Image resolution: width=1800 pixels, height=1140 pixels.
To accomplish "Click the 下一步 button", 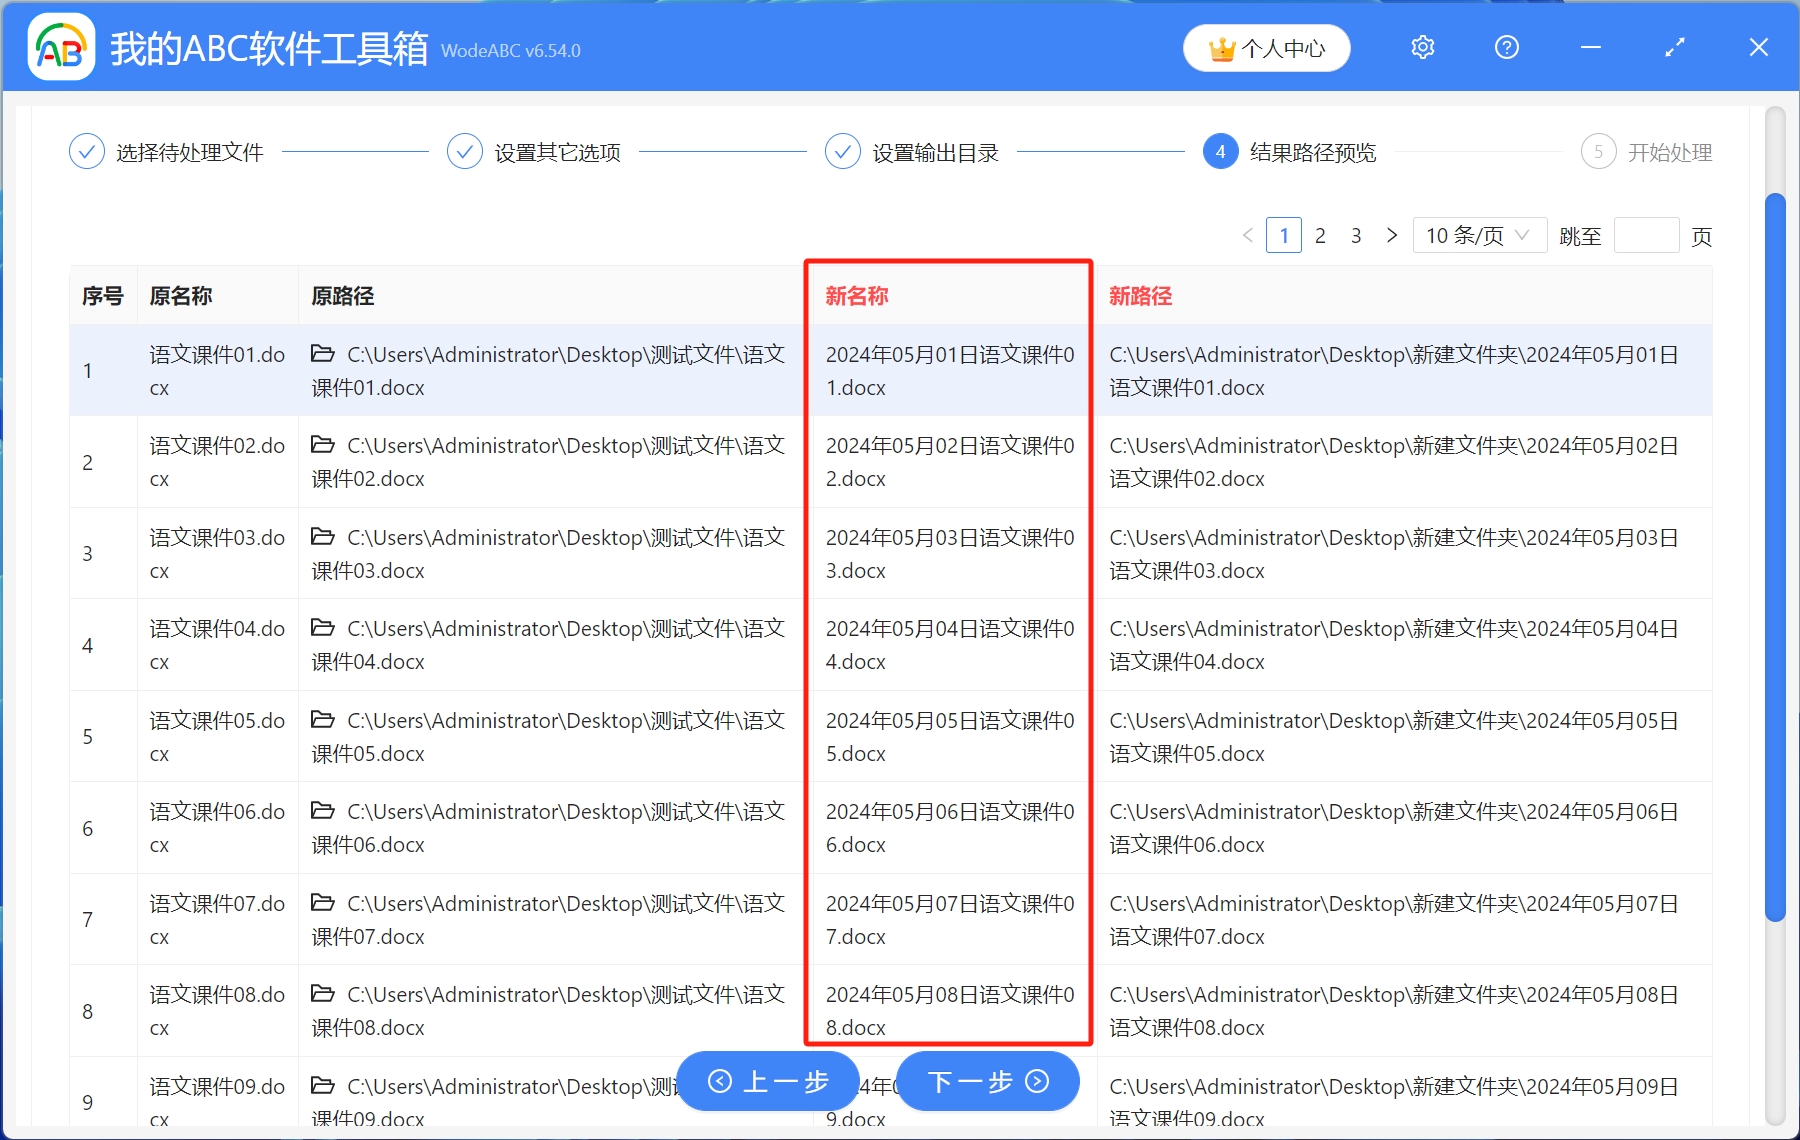I will pyautogui.click(x=986, y=1081).
